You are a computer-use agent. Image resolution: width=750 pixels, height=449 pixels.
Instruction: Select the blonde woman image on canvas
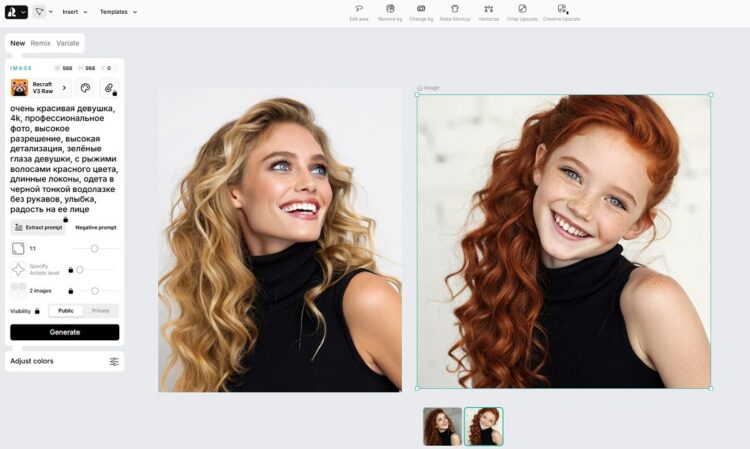tap(280, 240)
